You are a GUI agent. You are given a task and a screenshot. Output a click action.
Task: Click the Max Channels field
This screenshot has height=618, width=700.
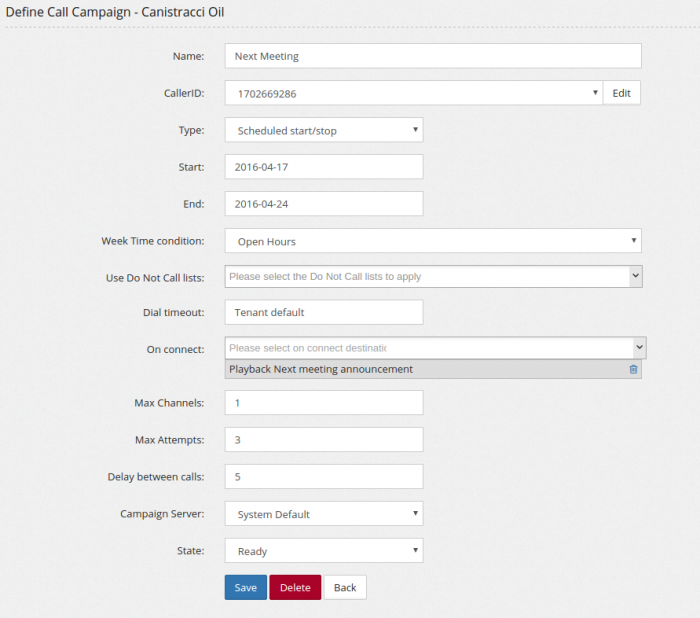click(x=323, y=402)
